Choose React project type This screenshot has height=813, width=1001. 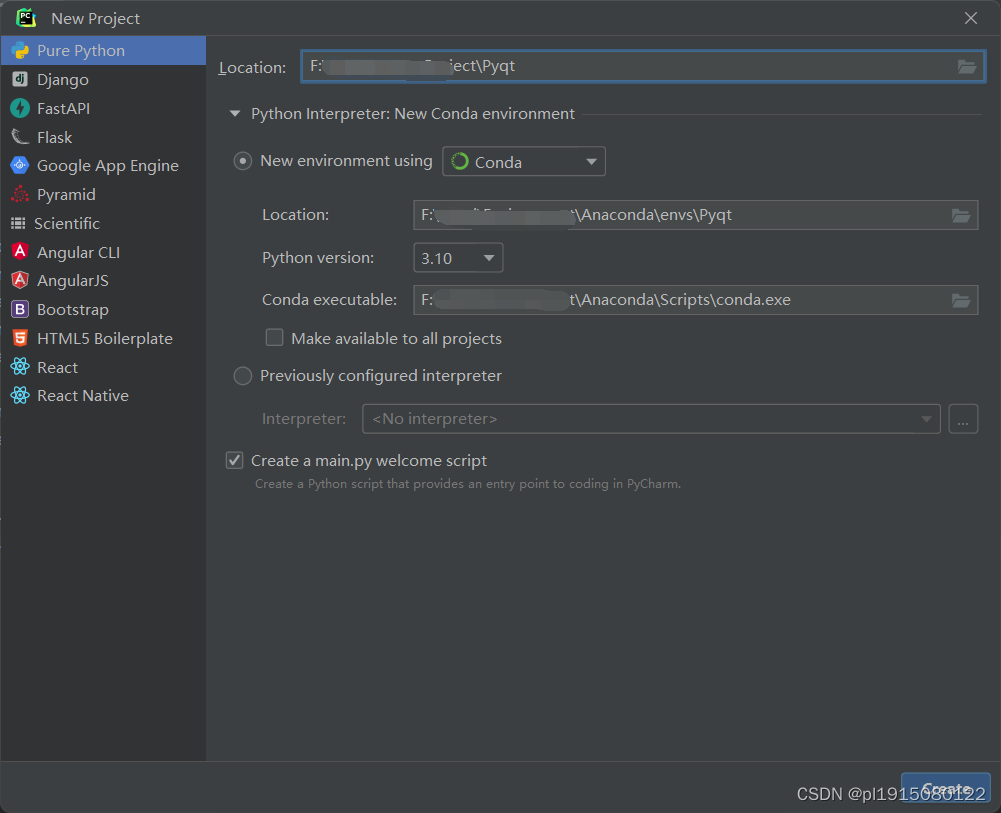point(103,366)
